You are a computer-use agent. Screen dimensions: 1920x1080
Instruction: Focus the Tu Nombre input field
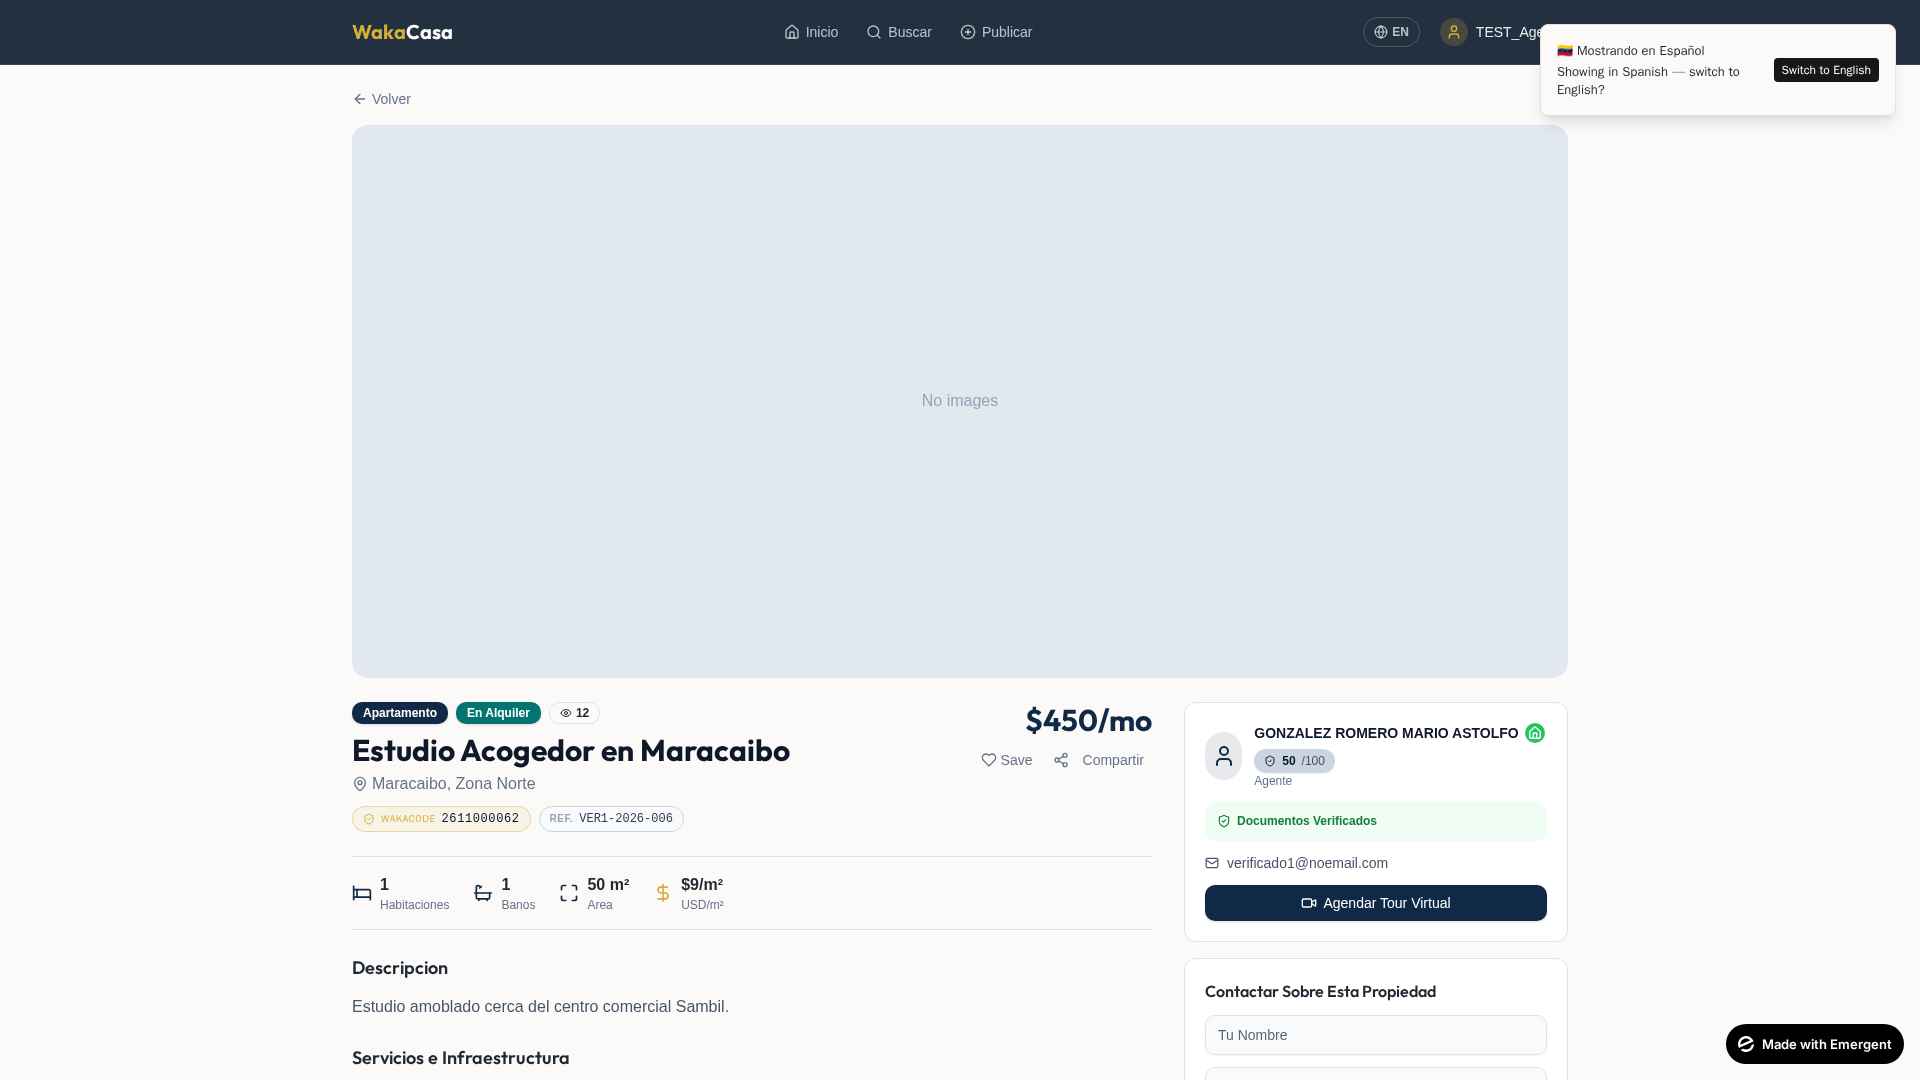click(x=1376, y=1035)
